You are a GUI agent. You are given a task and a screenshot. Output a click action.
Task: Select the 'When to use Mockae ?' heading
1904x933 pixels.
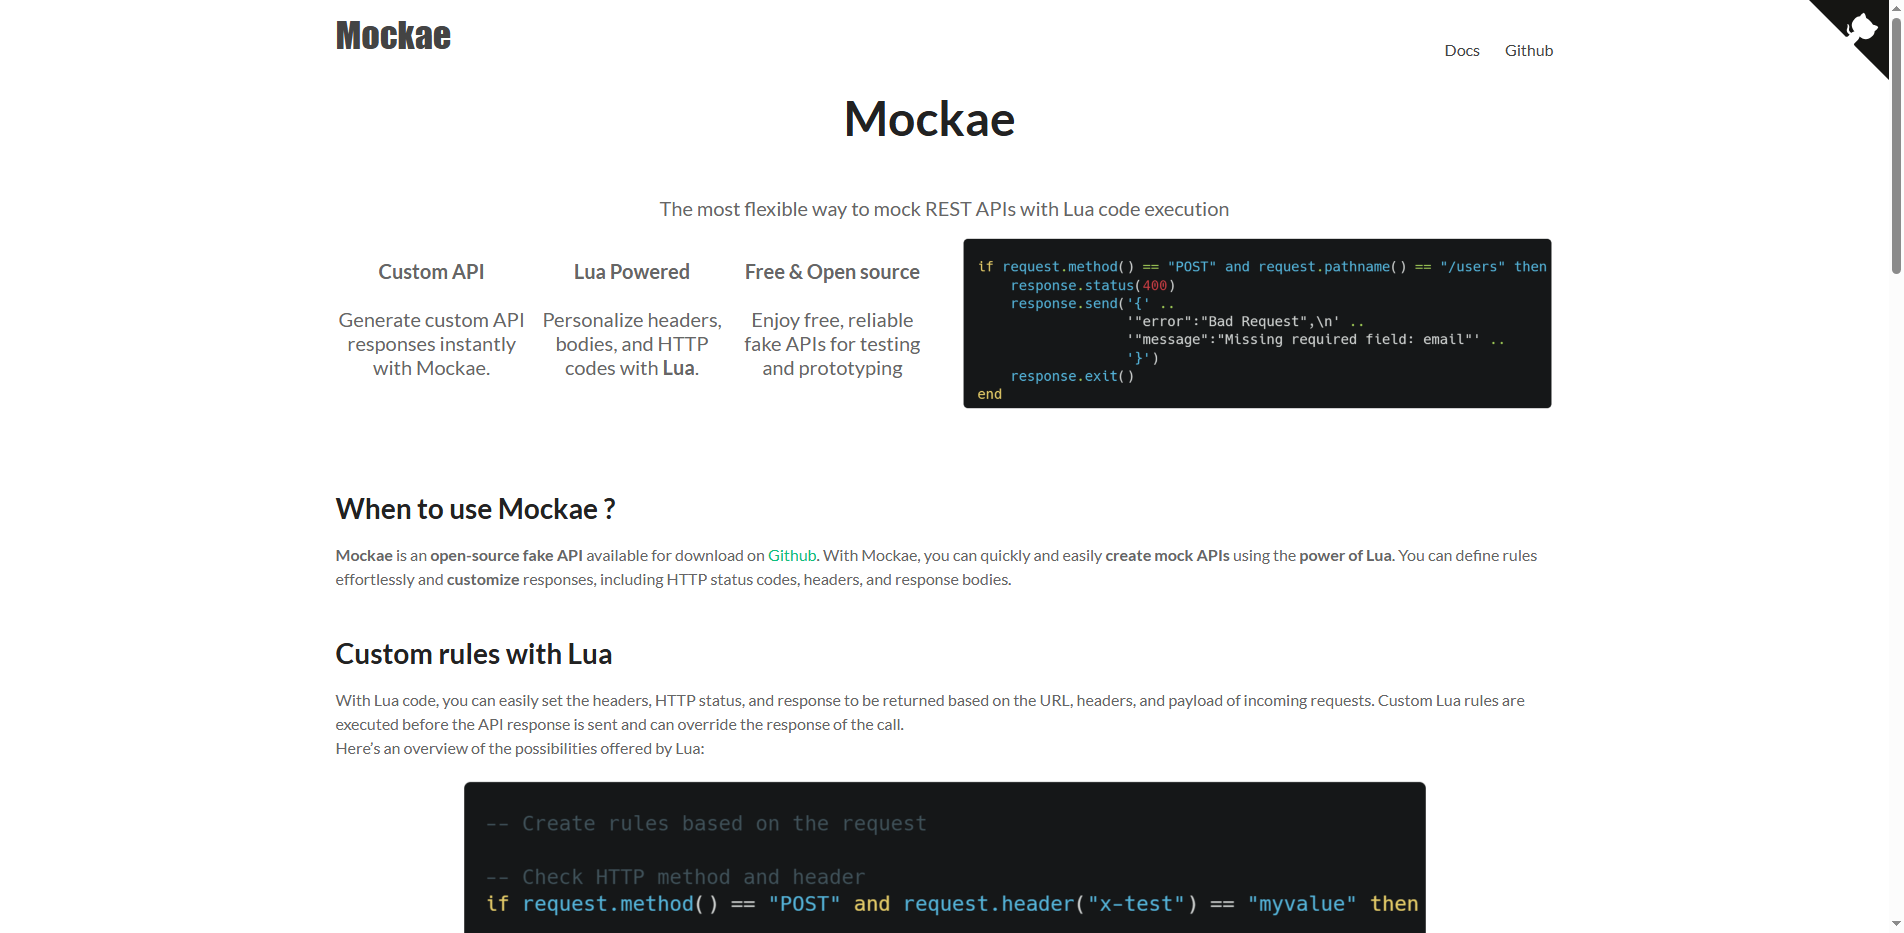pos(475,509)
